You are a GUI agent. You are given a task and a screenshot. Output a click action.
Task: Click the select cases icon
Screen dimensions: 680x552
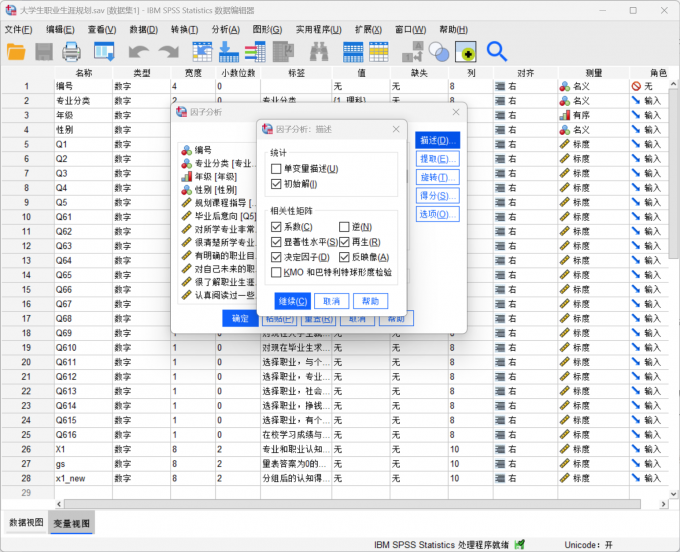click(466, 52)
